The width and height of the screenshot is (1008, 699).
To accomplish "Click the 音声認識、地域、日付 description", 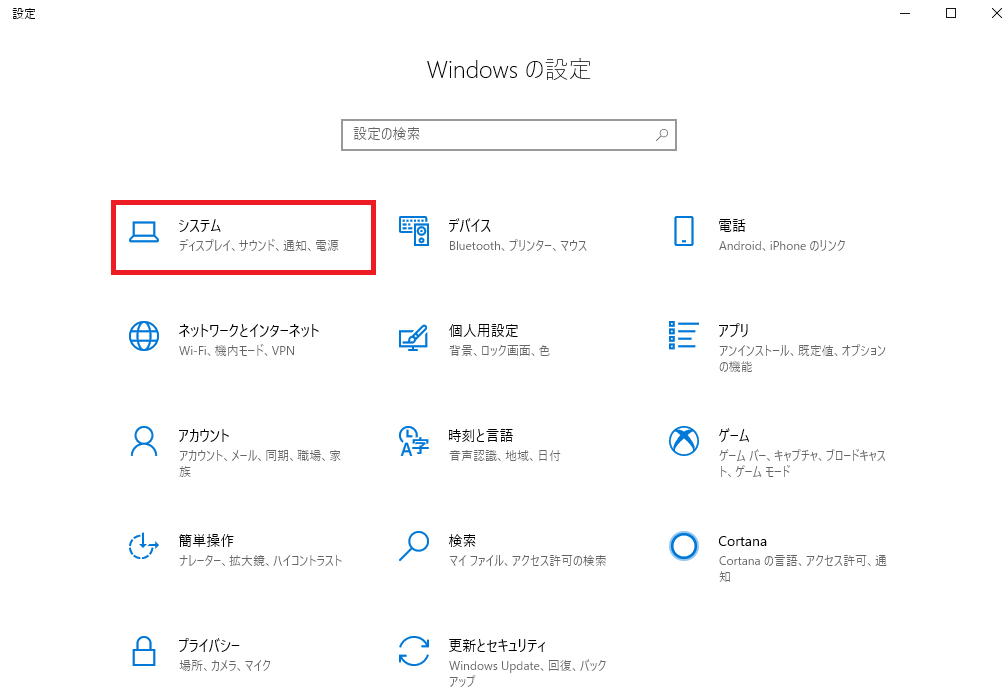I will pos(505,455).
